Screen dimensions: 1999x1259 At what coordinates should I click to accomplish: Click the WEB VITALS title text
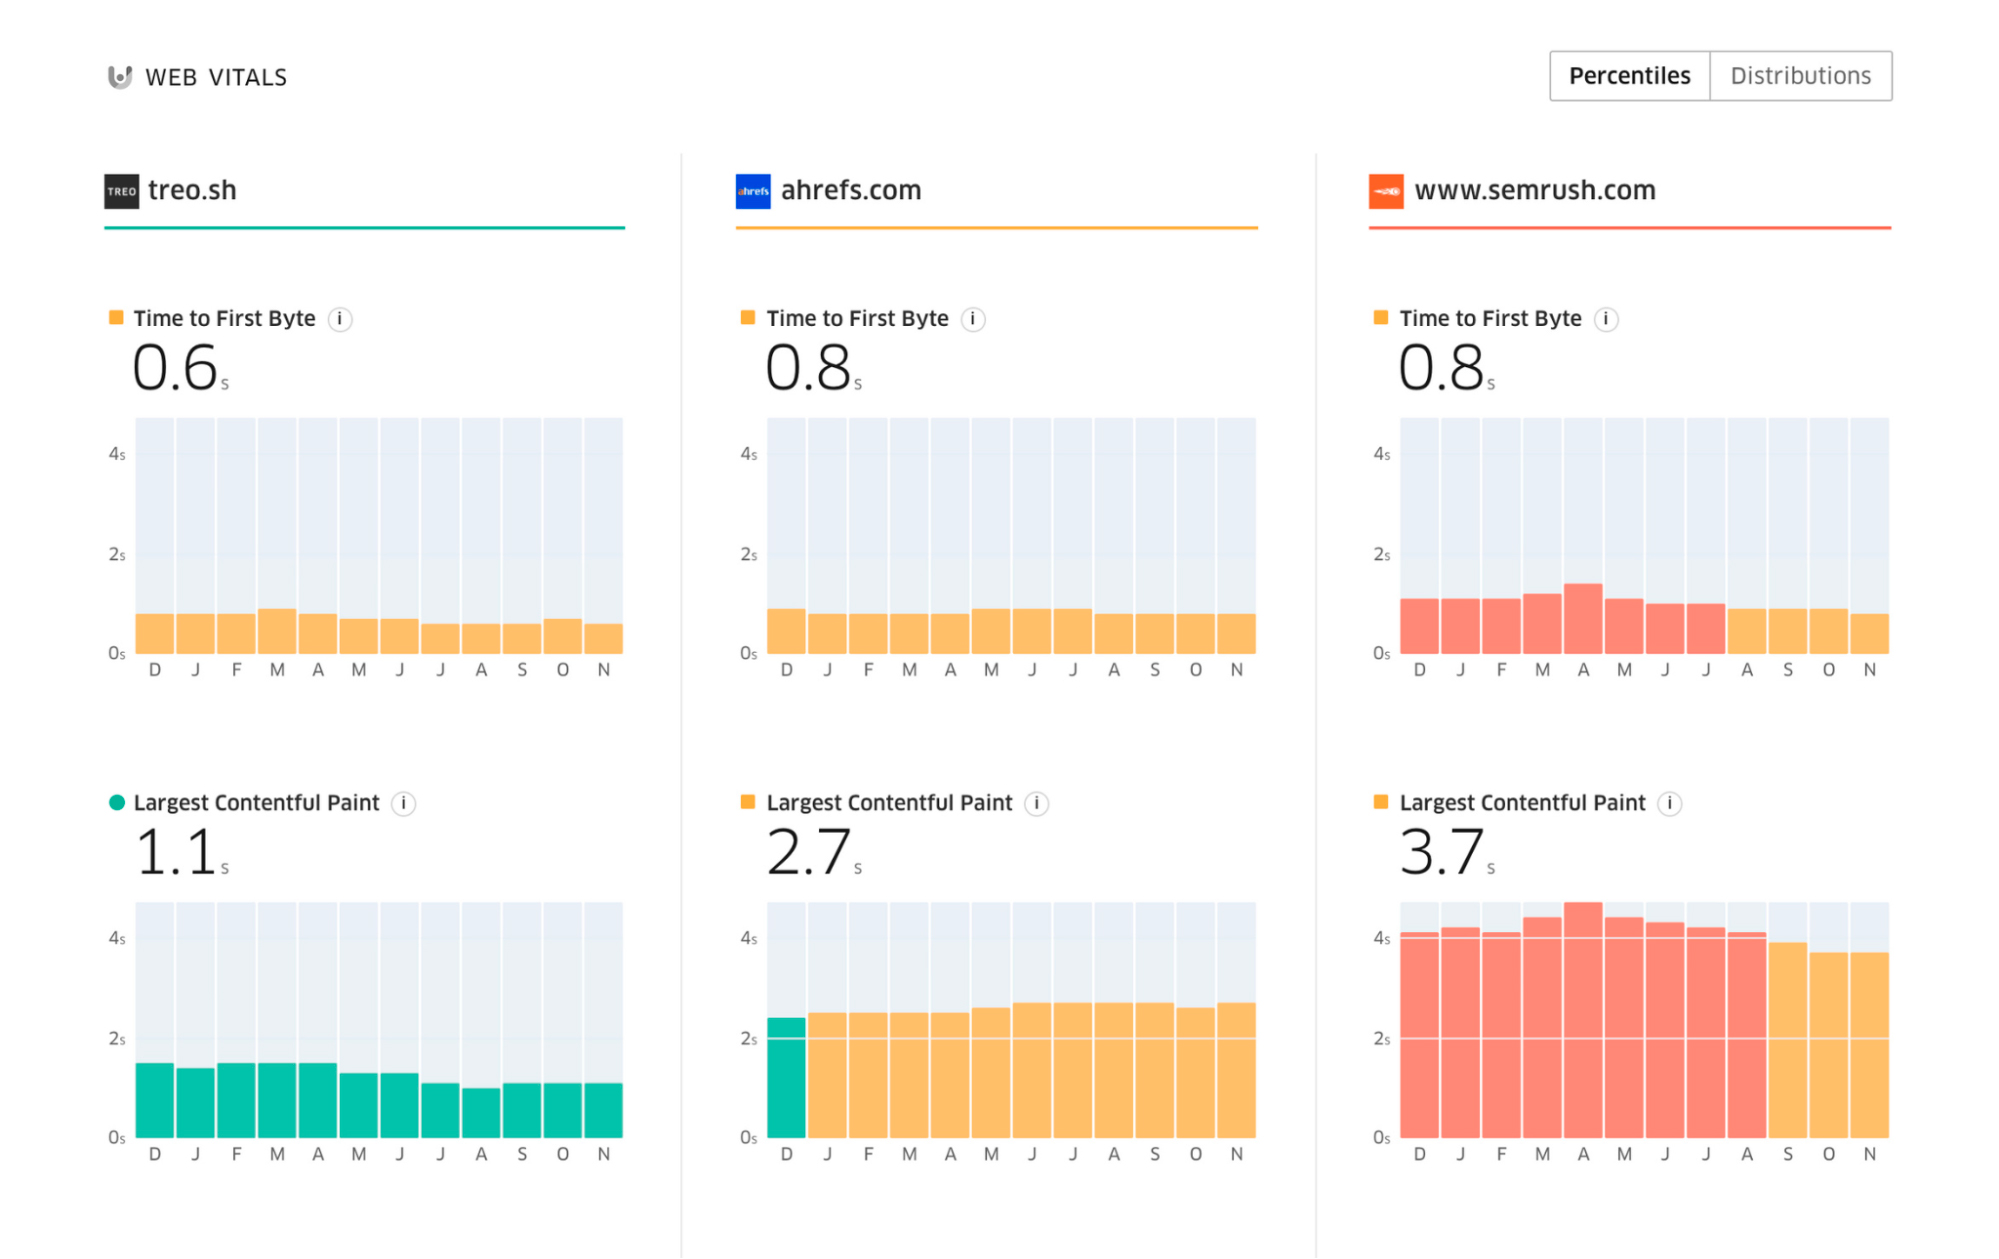tap(216, 77)
